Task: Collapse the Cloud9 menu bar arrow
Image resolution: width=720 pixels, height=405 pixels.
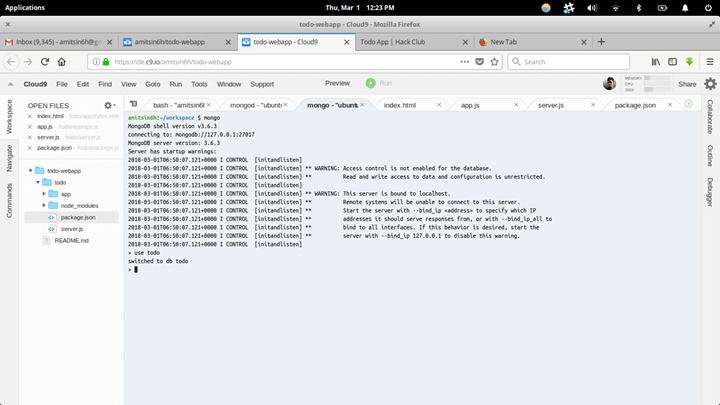Action: pyautogui.click(x=10, y=84)
